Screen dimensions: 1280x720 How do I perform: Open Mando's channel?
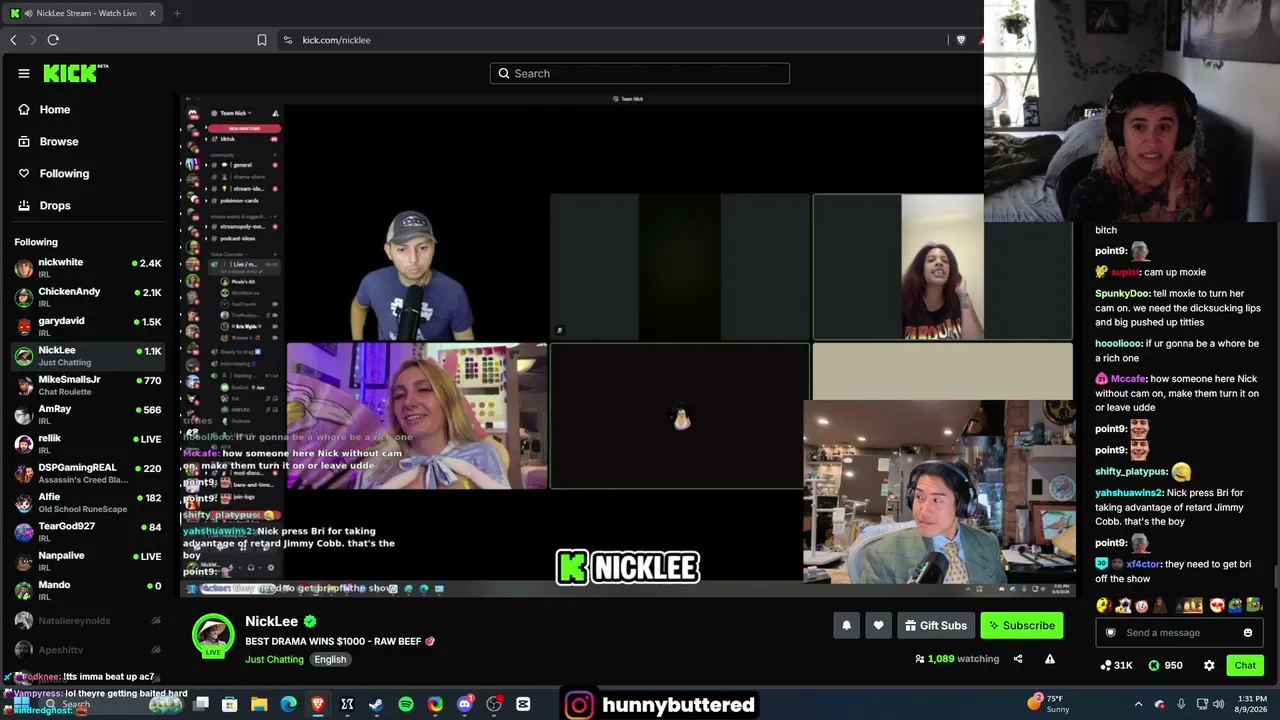[x=88, y=590]
